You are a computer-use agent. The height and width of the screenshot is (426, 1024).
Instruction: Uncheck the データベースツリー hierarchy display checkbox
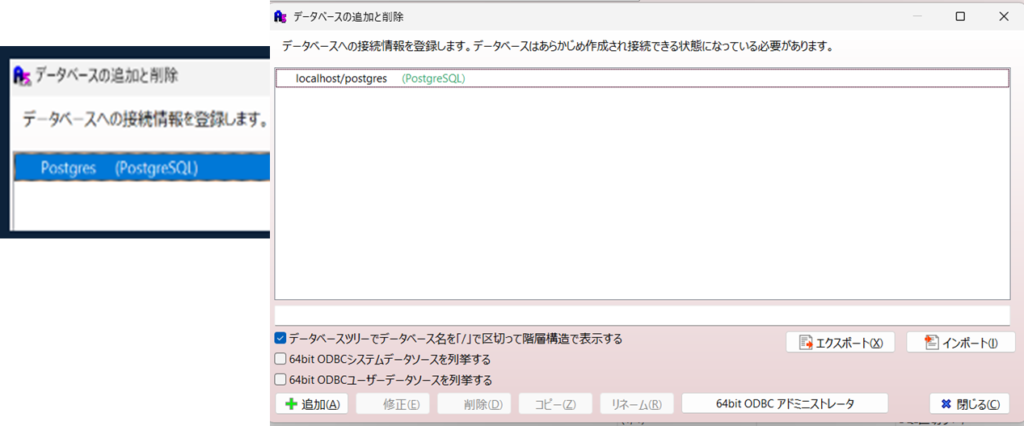281,339
